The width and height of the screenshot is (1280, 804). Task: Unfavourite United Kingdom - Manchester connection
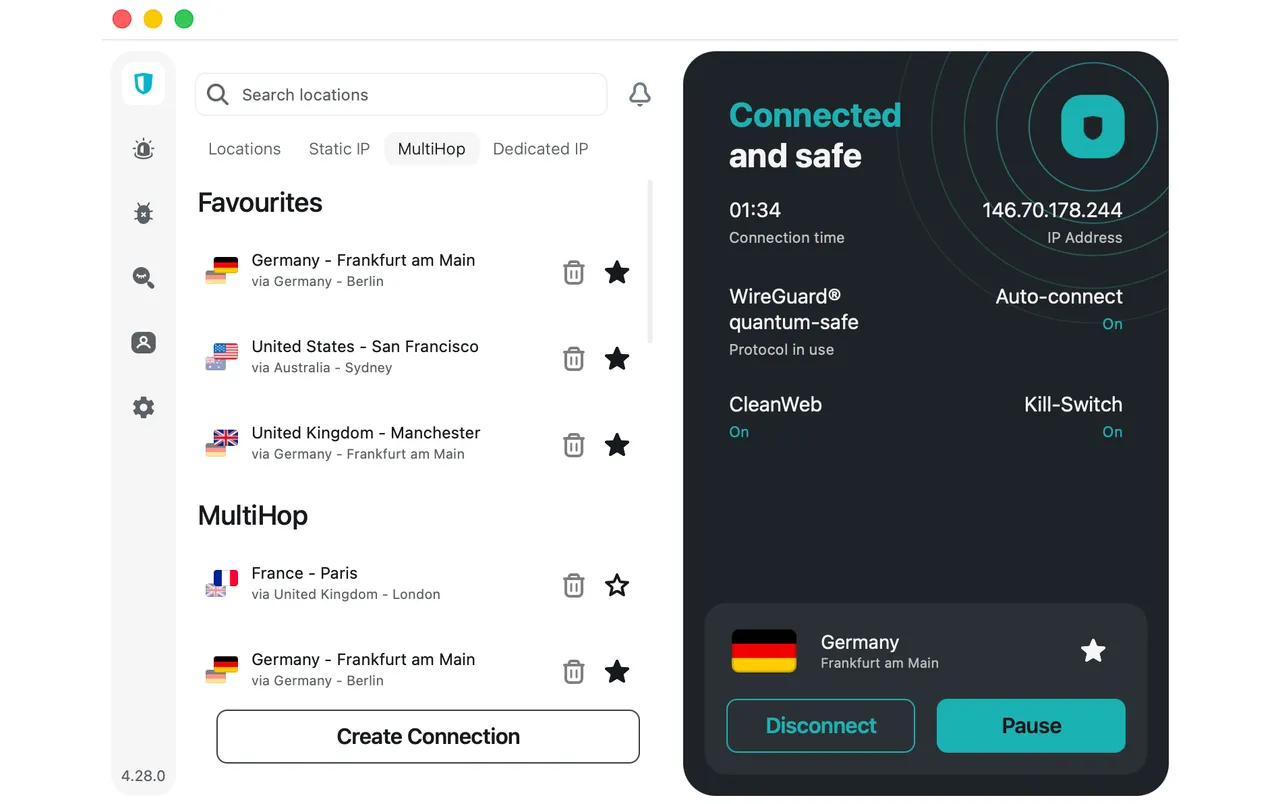click(x=617, y=444)
